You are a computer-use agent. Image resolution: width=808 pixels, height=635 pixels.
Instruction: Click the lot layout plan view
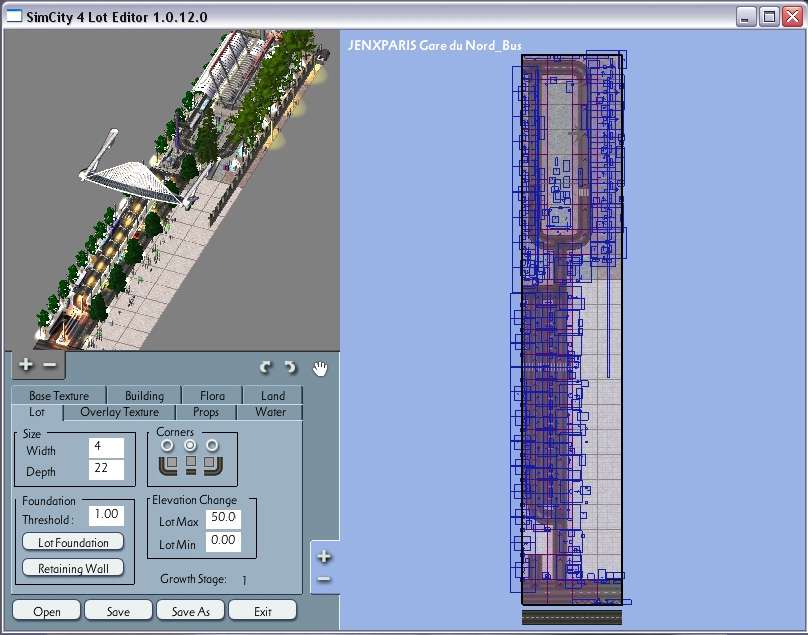click(x=572, y=330)
